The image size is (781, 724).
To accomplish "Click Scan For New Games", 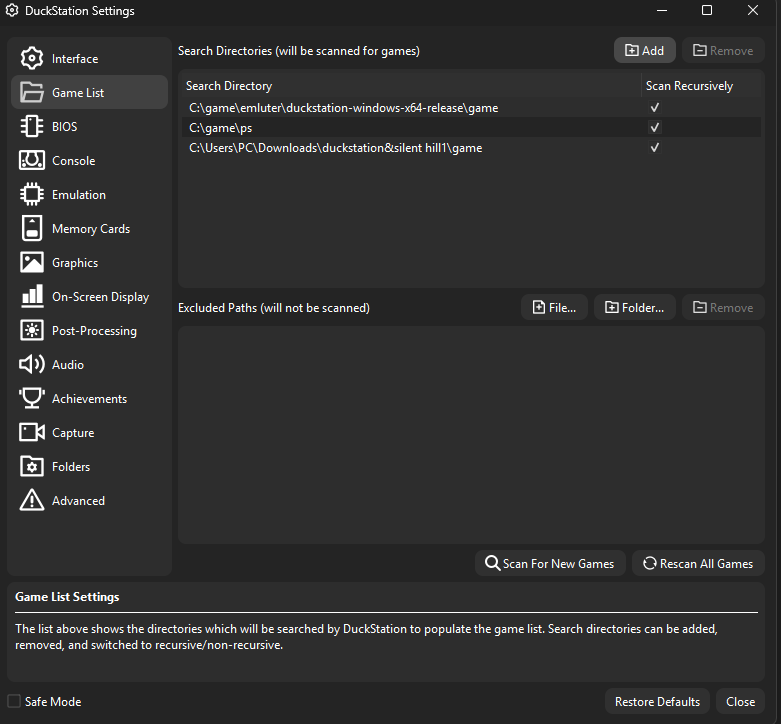I will (550, 563).
